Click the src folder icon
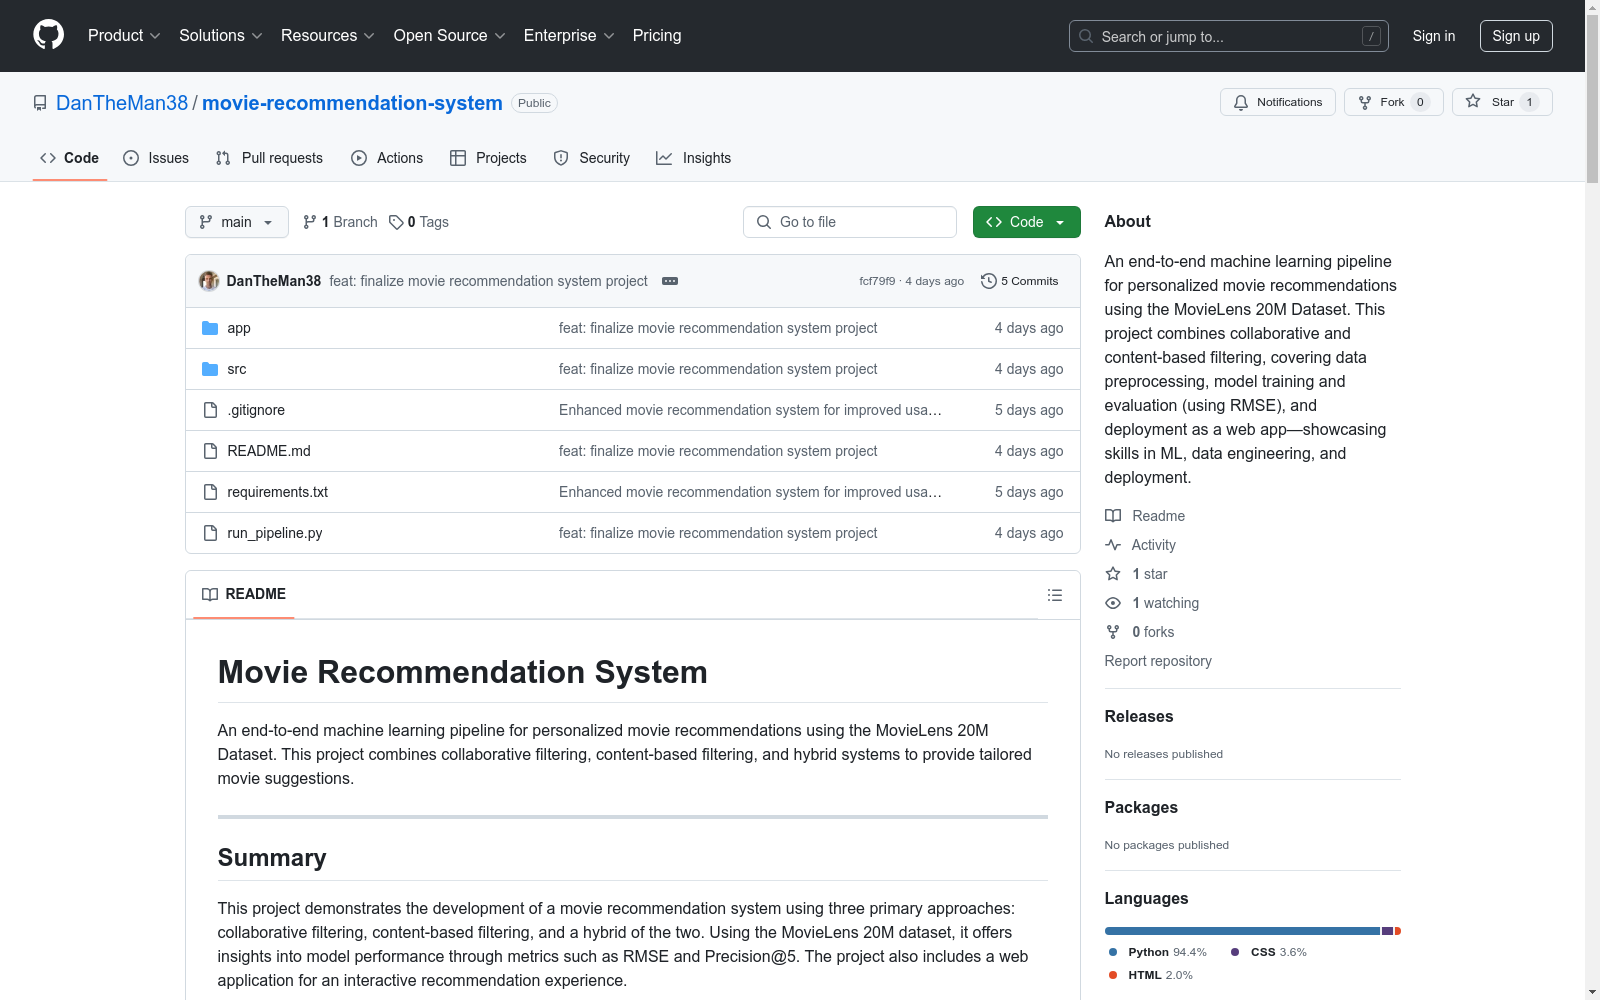The height and width of the screenshot is (1000, 1600). click(x=210, y=369)
